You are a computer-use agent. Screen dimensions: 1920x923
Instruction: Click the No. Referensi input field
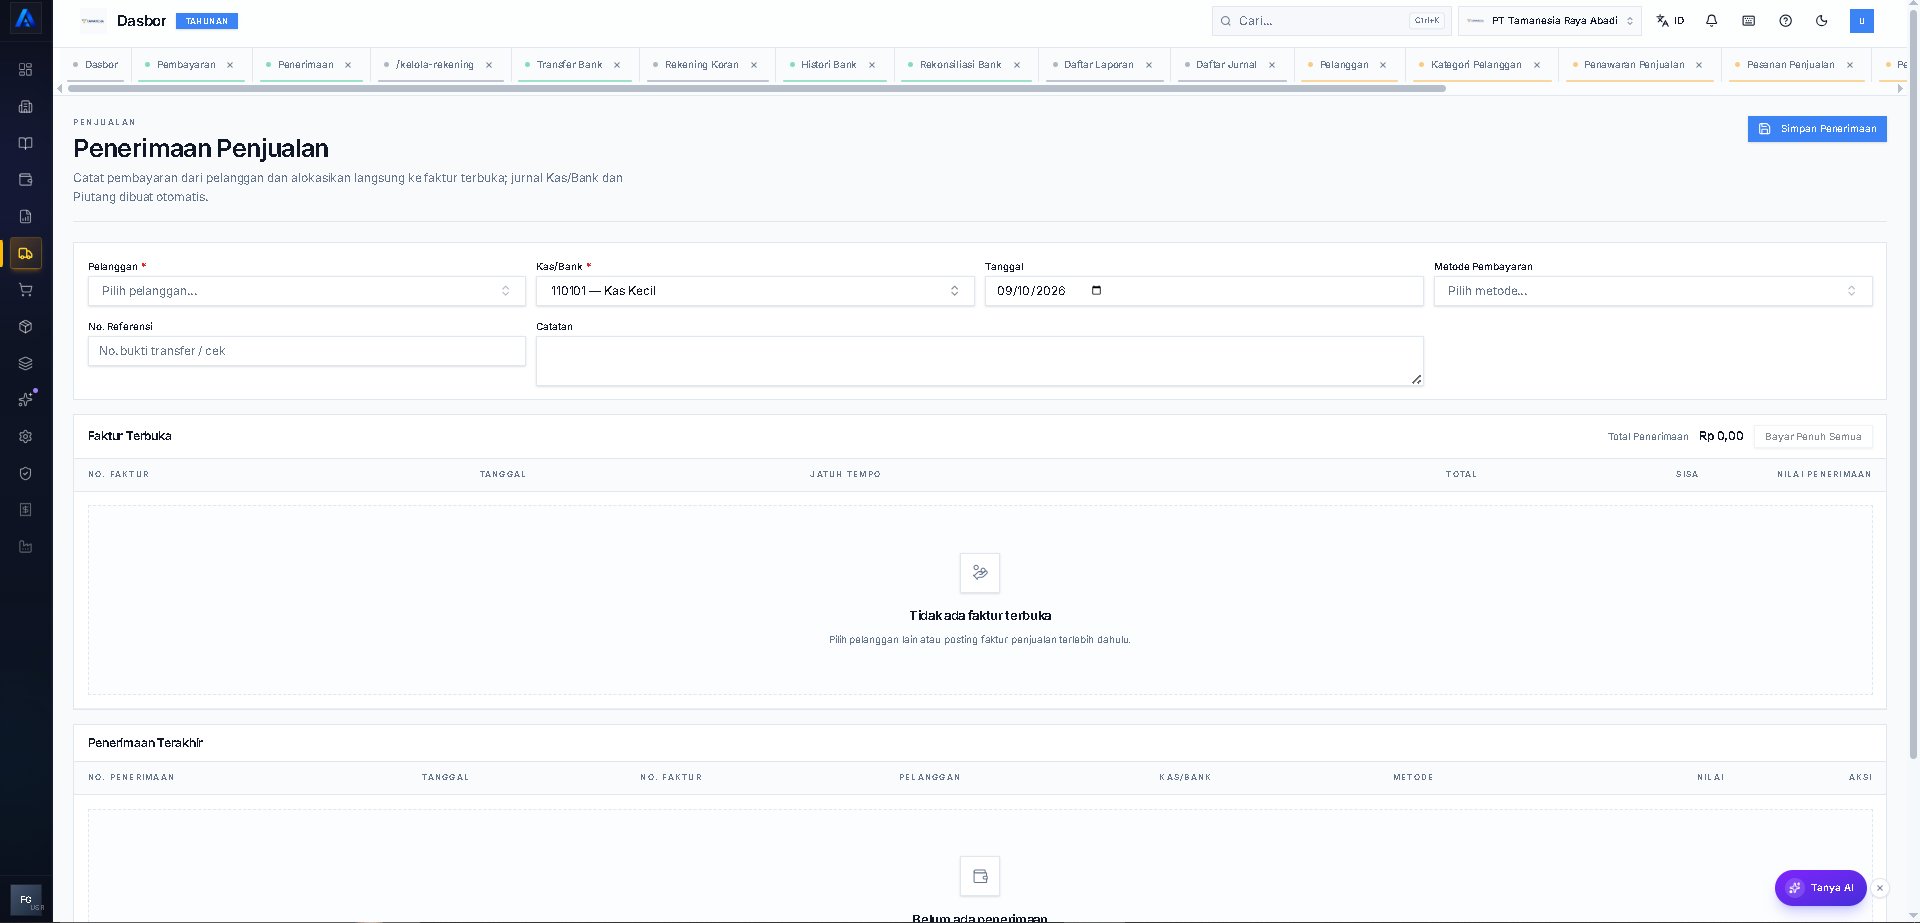[x=306, y=351]
